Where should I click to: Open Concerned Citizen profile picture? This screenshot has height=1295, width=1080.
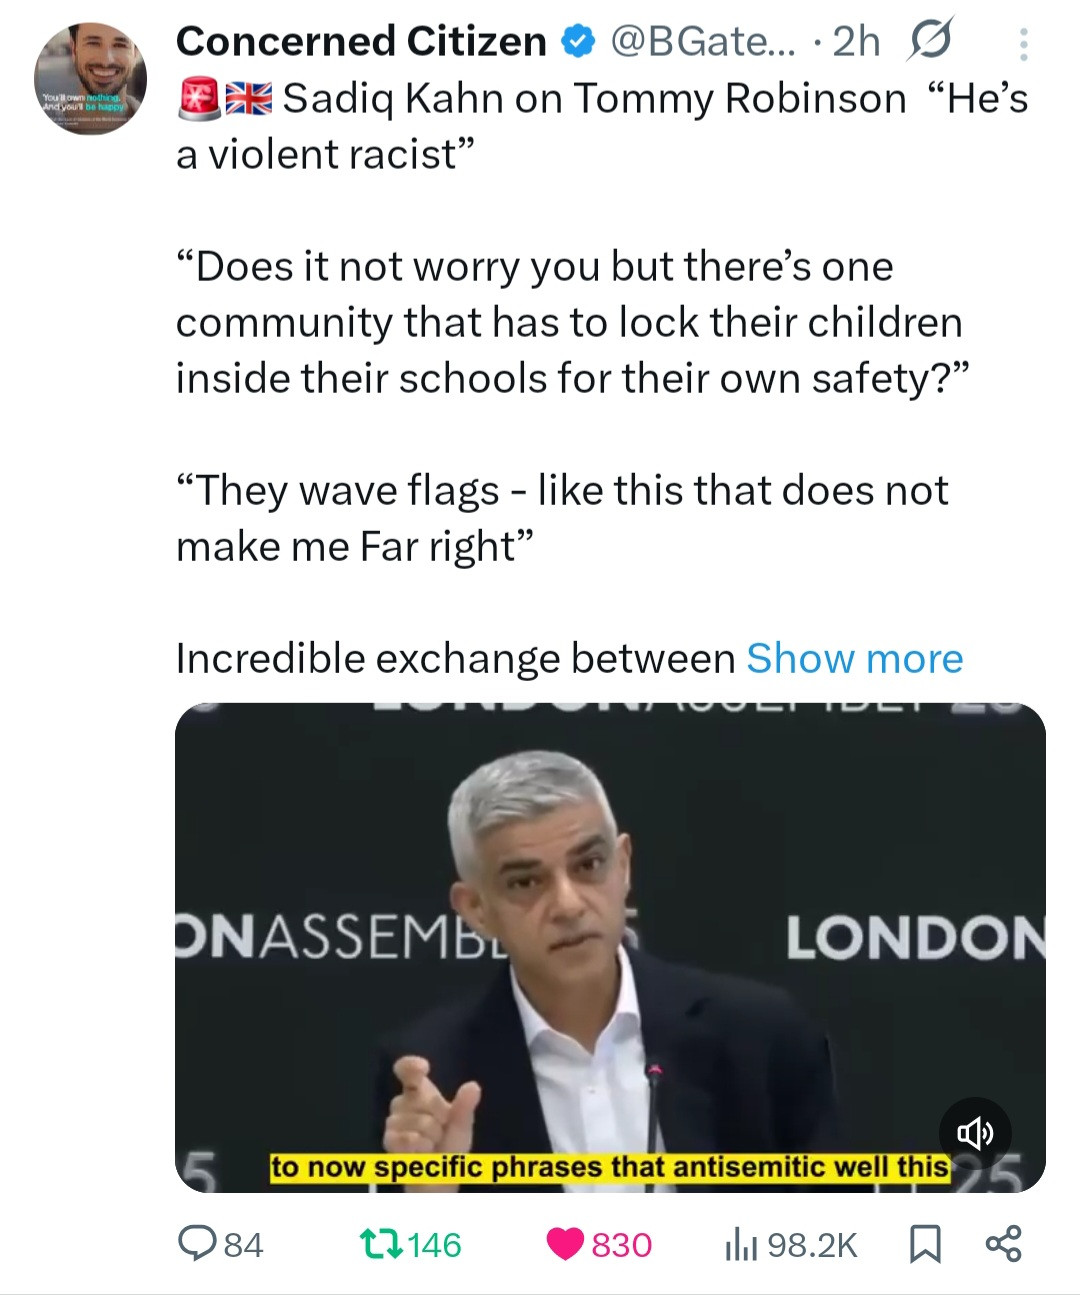point(90,79)
